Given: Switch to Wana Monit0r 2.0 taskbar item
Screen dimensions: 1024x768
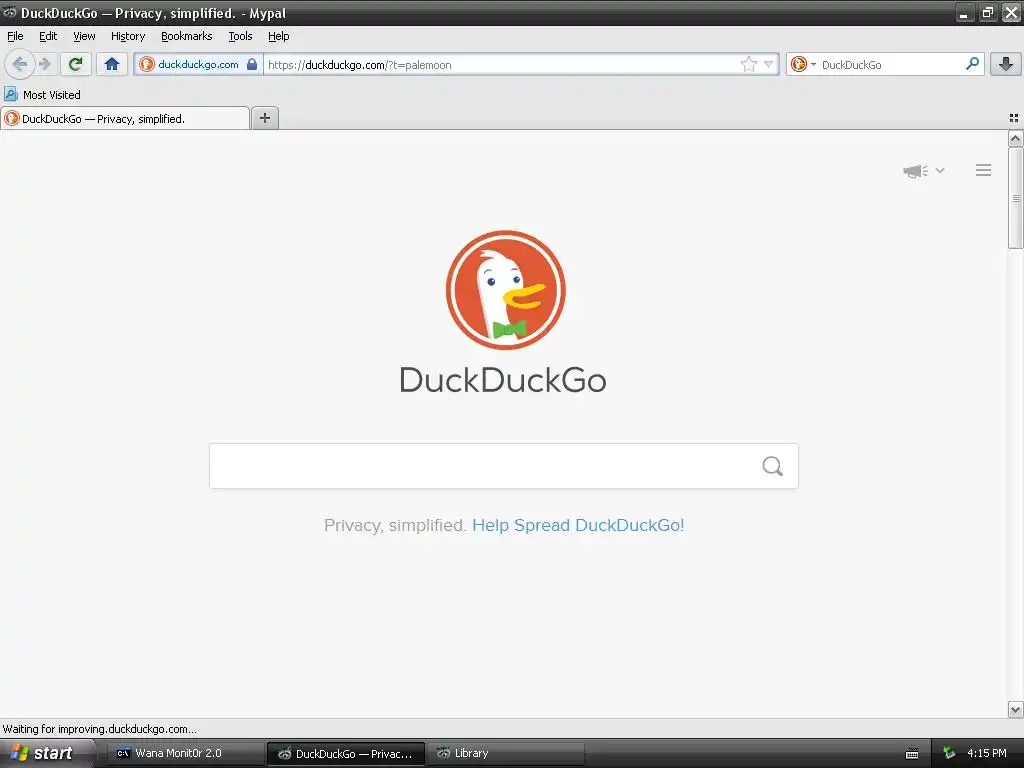Looking at the screenshot, I should tap(184, 753).
